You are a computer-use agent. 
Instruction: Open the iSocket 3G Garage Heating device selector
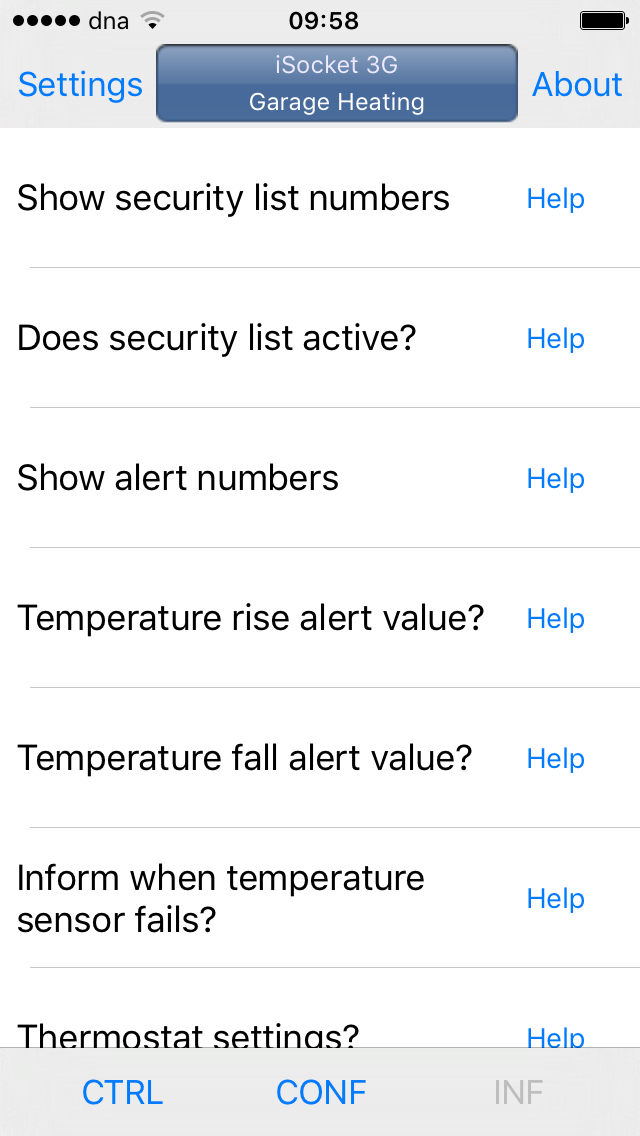(336, 84)
